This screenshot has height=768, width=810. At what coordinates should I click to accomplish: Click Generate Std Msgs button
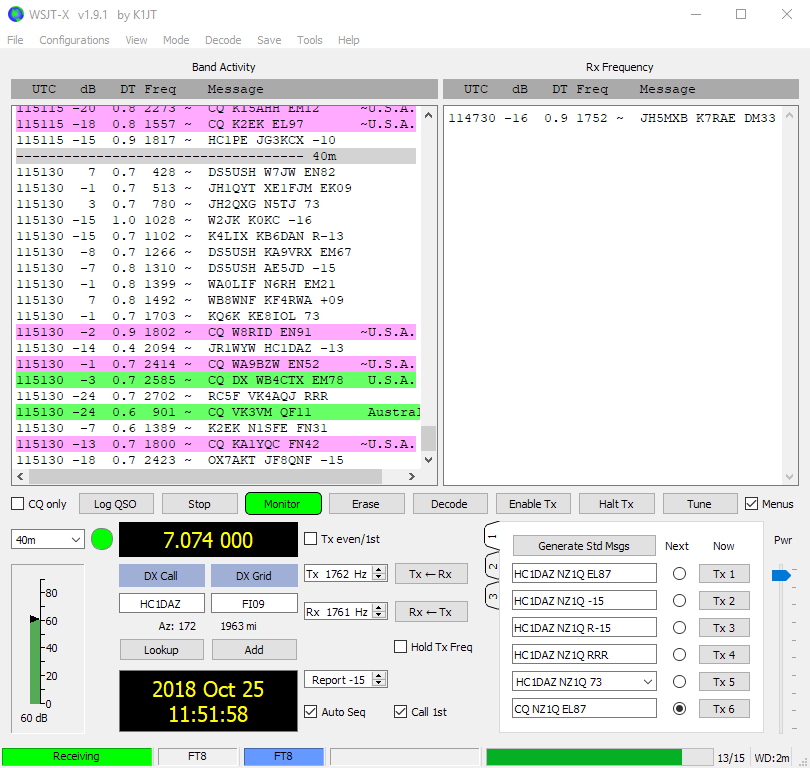(584, 546)
